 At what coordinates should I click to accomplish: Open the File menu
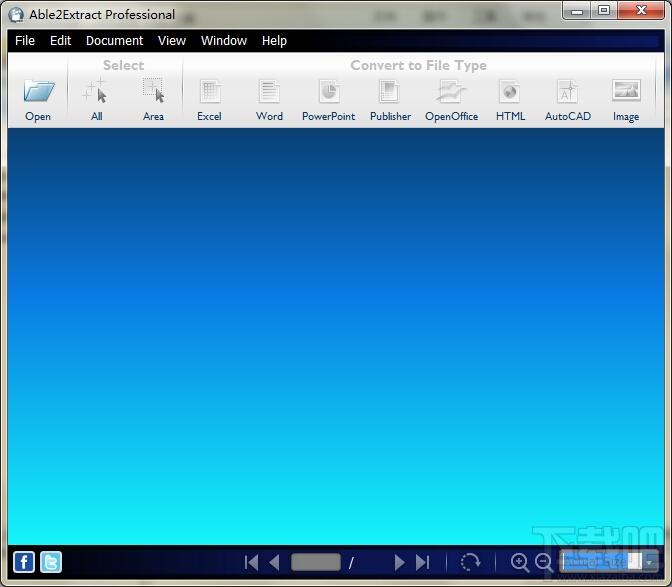pos(25,41)
